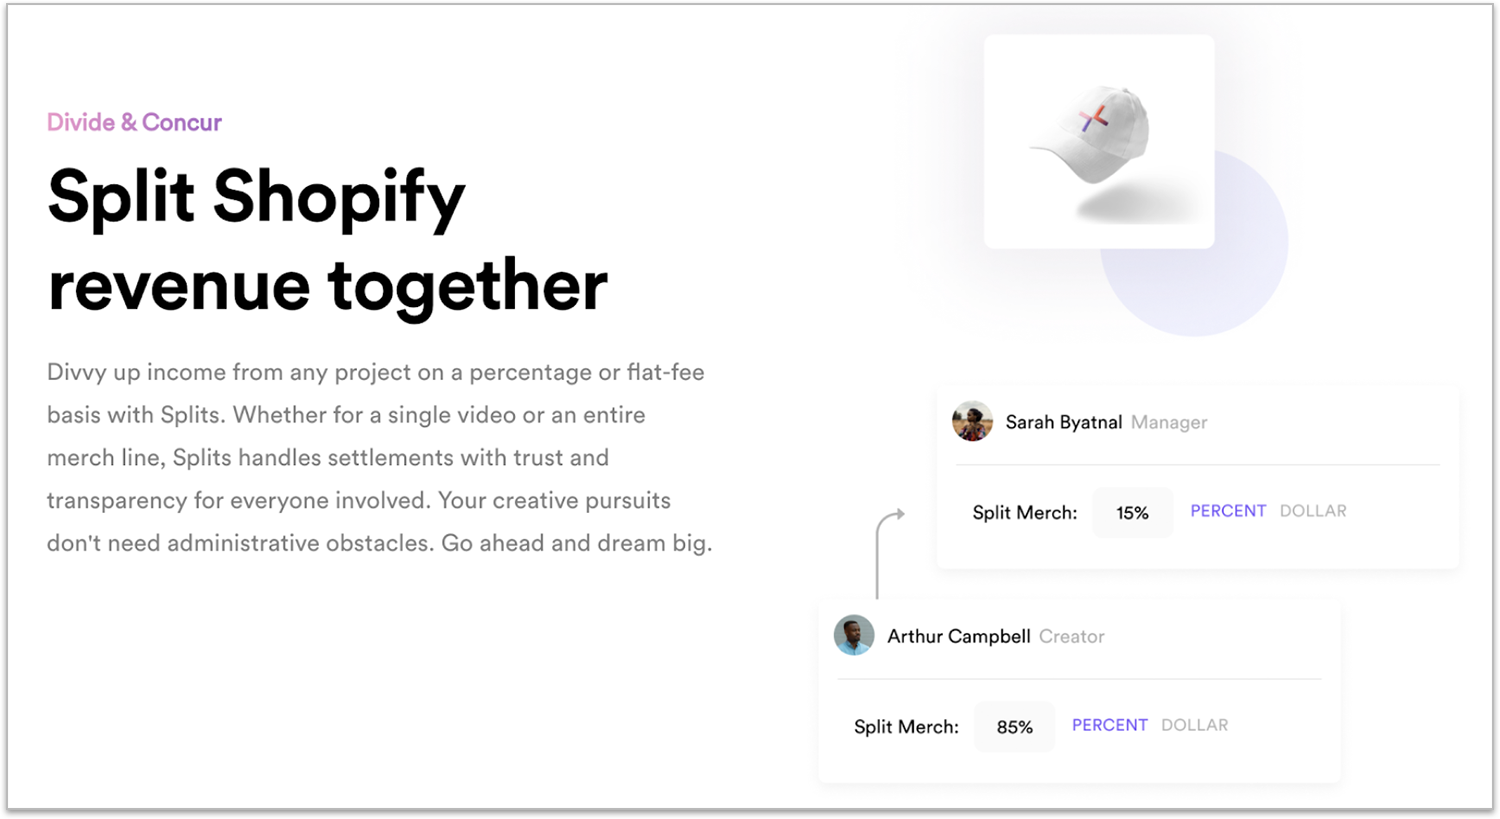Select PERCENT for Sarah Byatnal's split
Viewport: 1500px width, 819px height.
[1228, 511]
